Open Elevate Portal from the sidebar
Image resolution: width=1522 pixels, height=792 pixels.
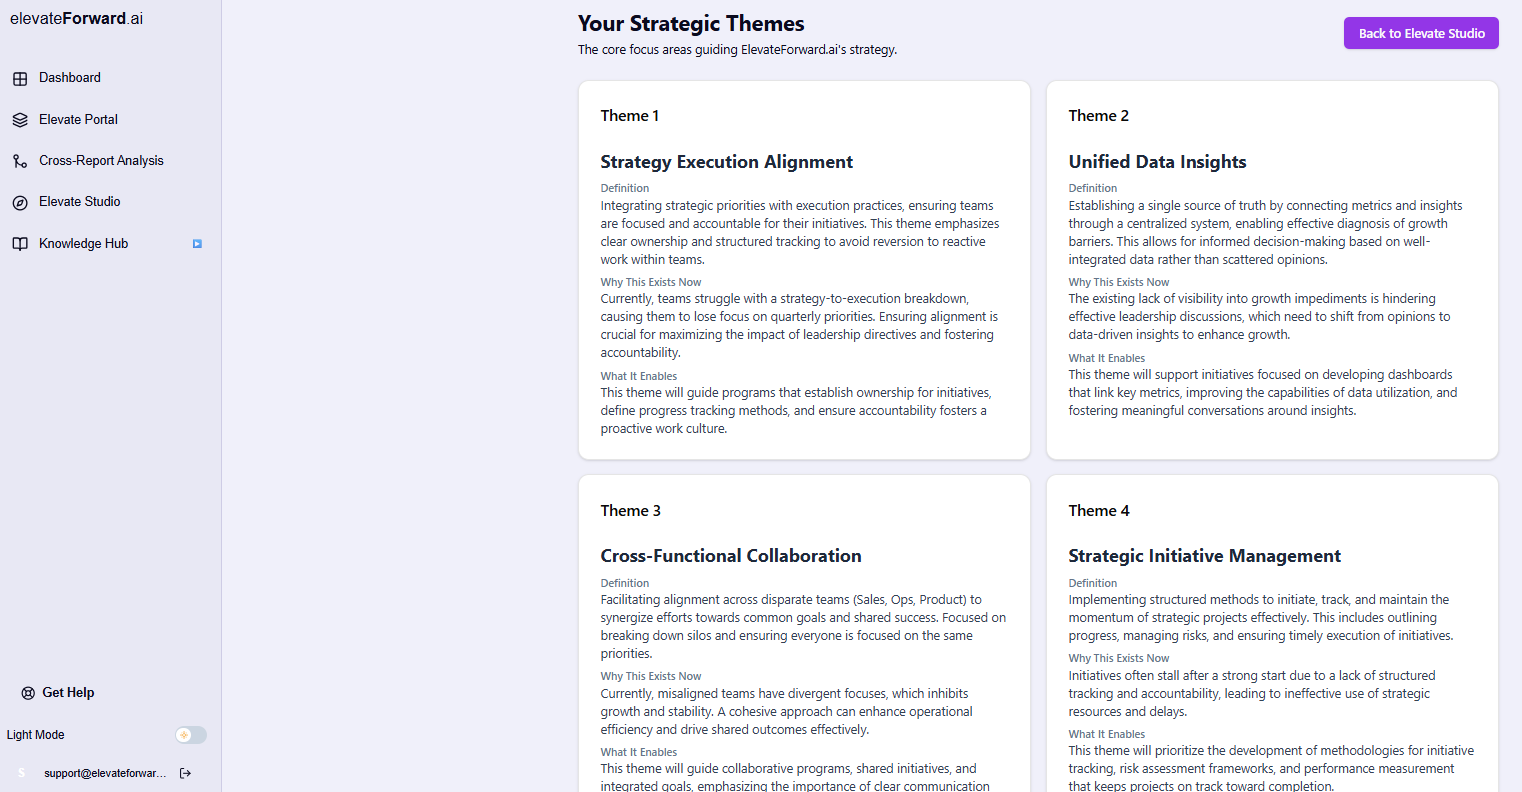pos(77,119)
